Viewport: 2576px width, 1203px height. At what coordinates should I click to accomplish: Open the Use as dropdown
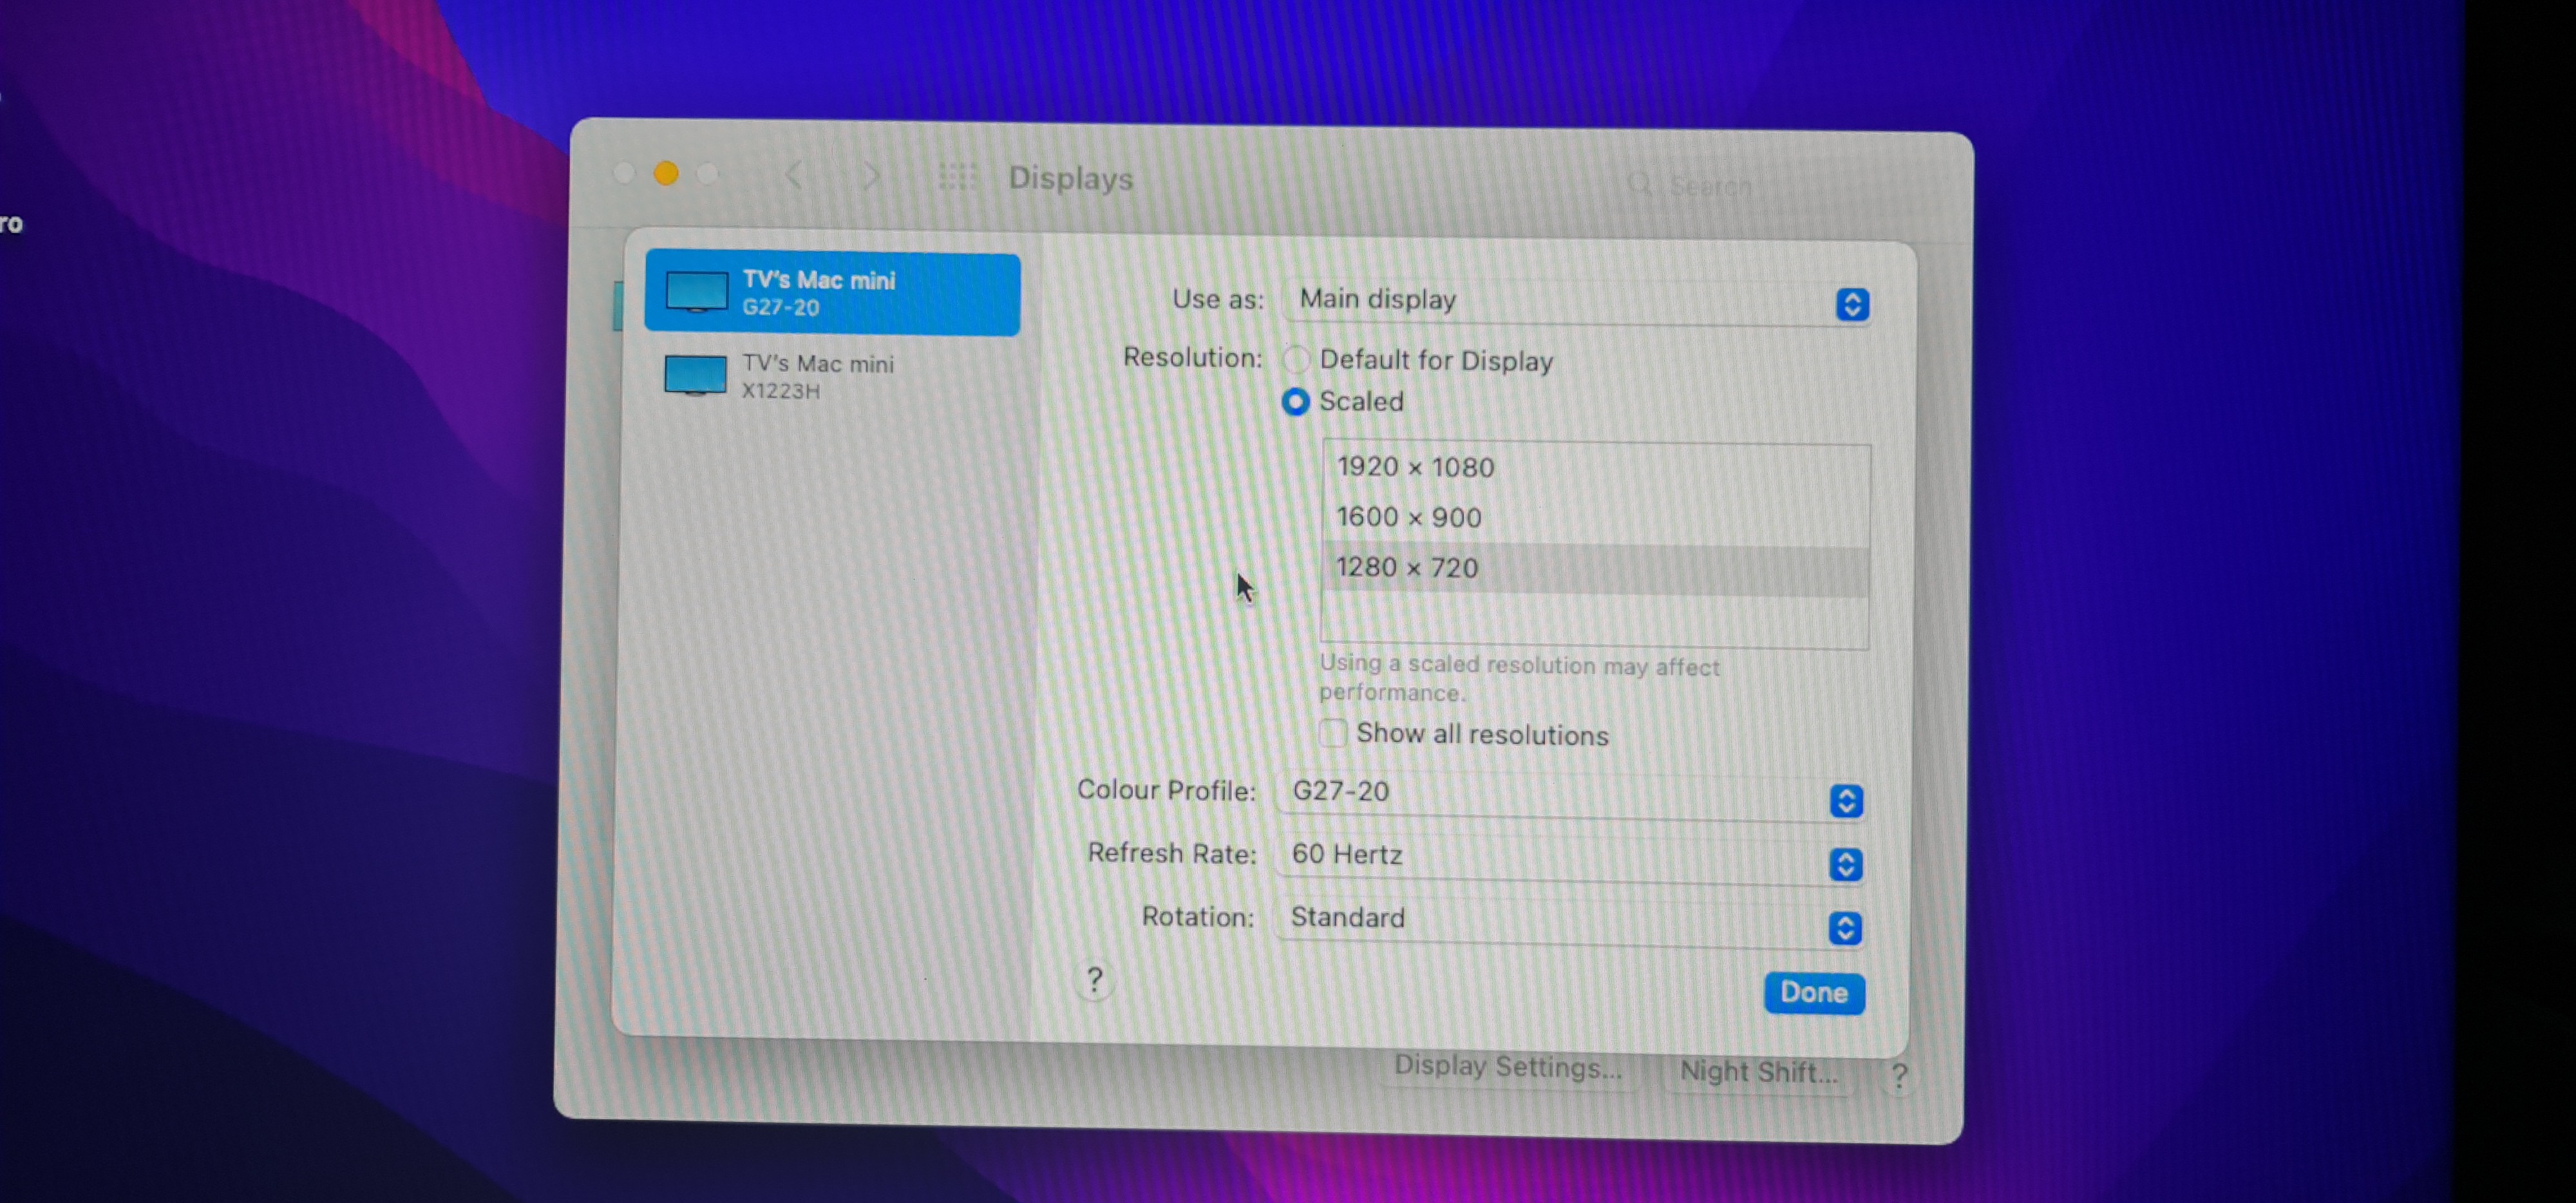pyautogui.click(x=1852, y=304)
